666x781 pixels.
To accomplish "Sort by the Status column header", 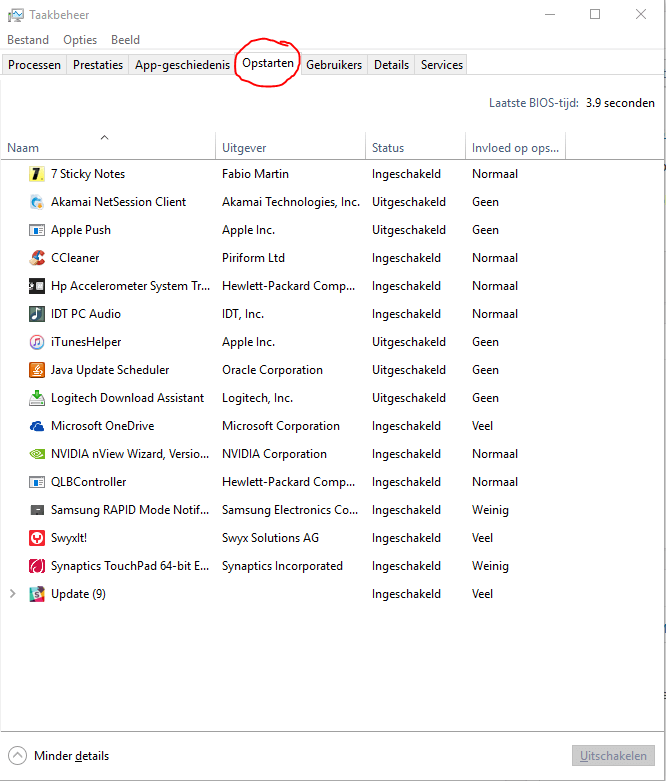I will click(x=388, y=148).
